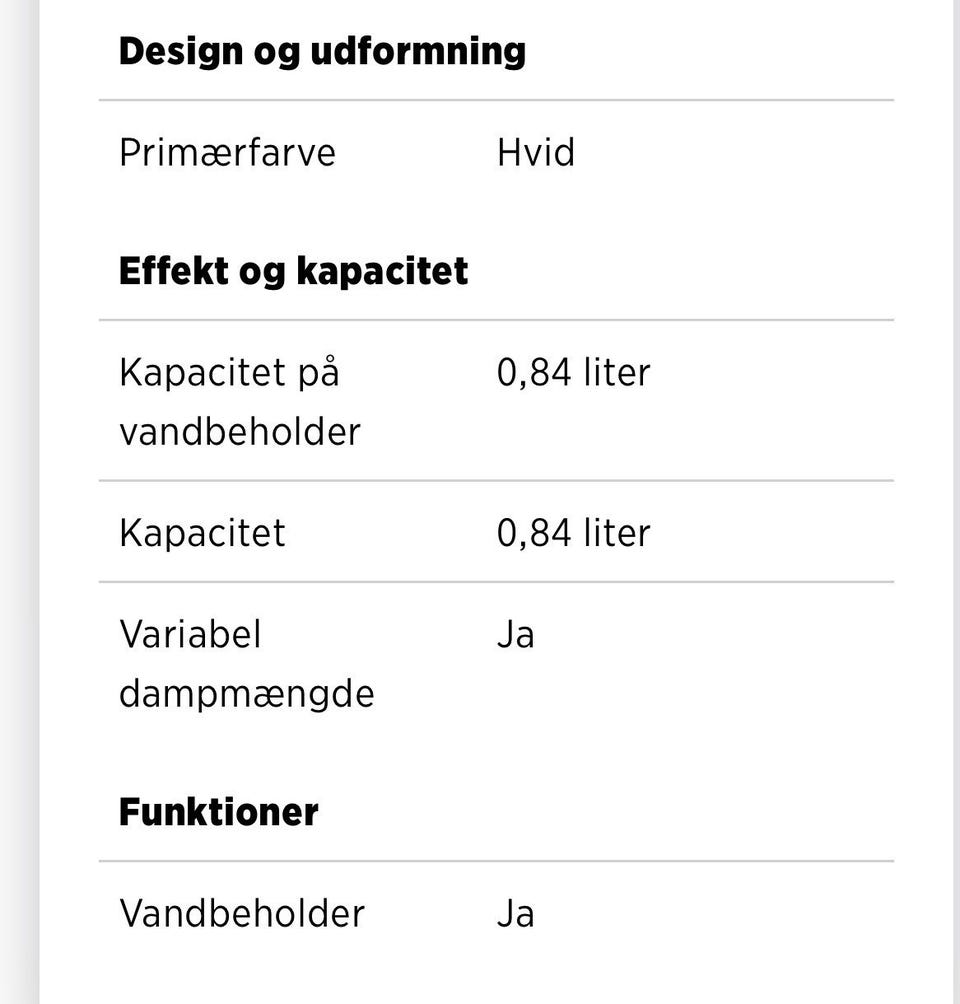Click the Ja value for Variabel dampmængde
The height and width of the screenshot is (1004, 960).
(x=516, y=635)
